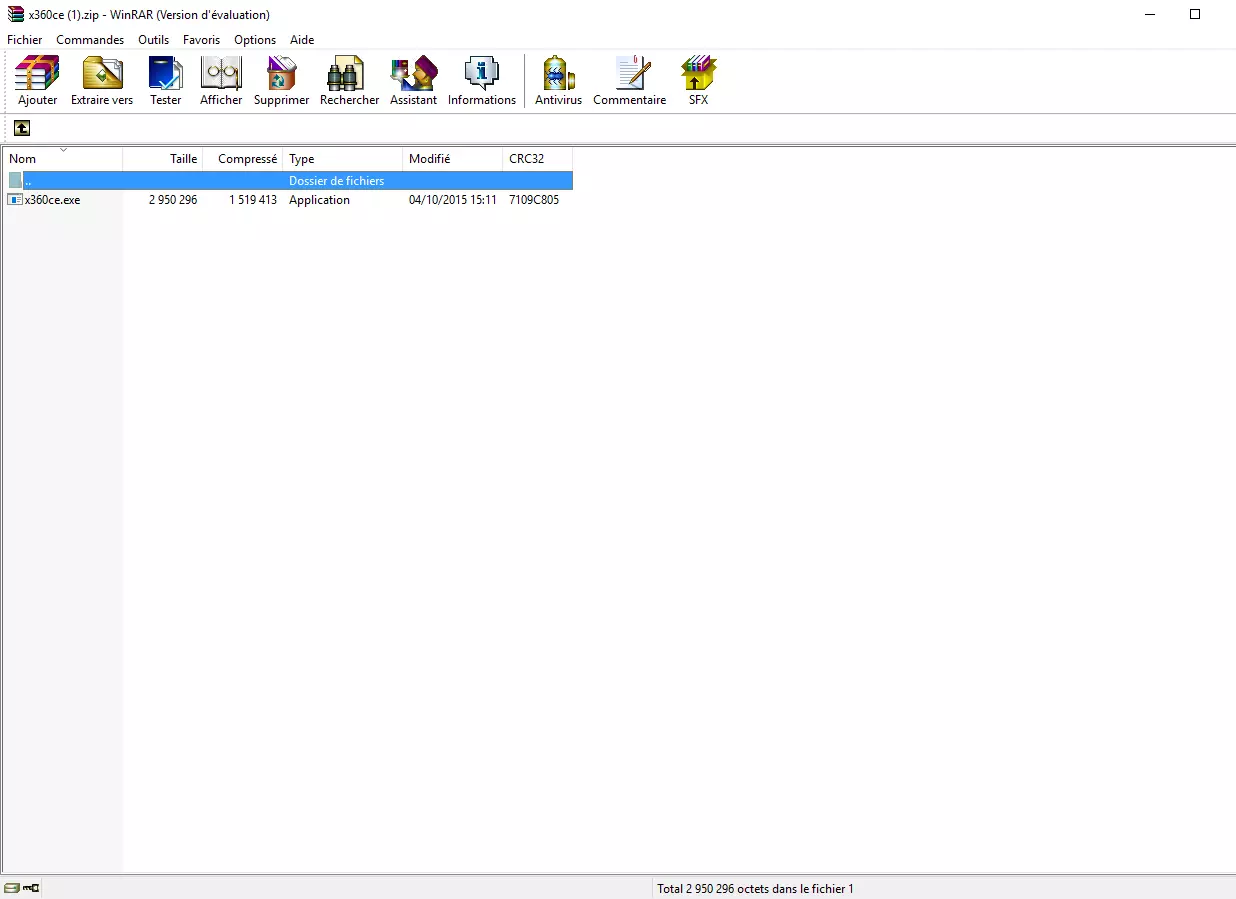
Task: Open the Afficher file viewer icon
Action: coord(221,73)
